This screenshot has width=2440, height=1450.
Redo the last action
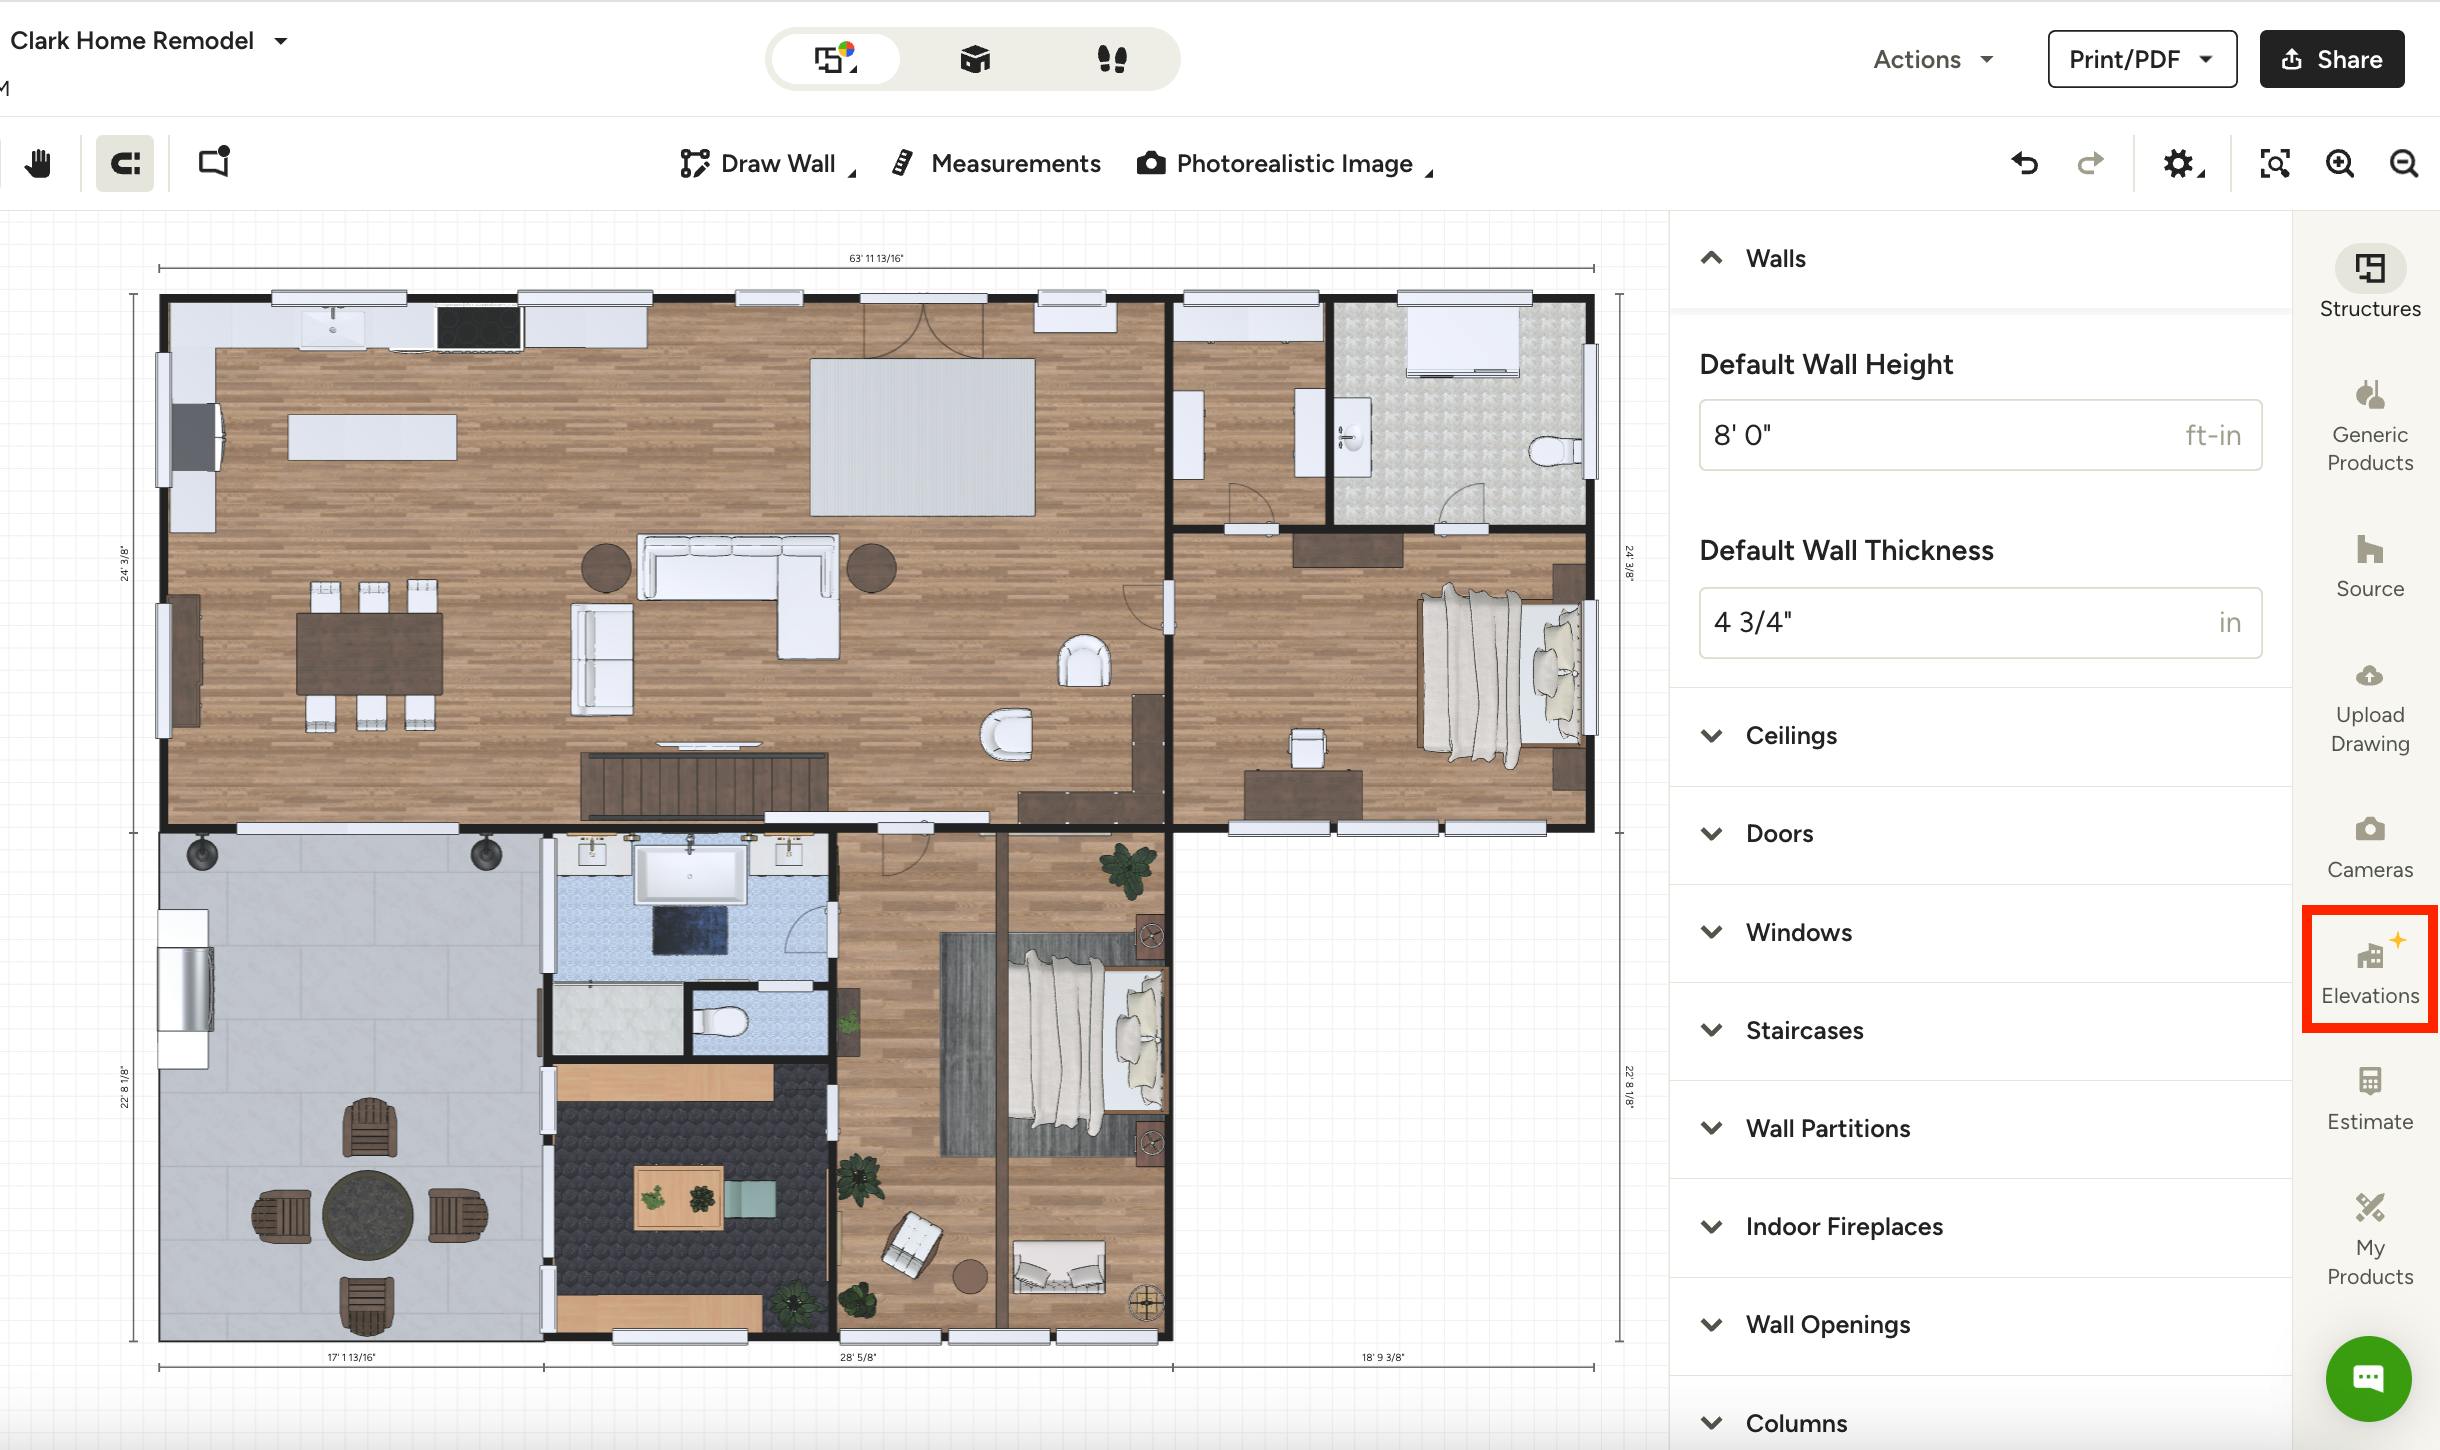click(x=2089, y=163)
